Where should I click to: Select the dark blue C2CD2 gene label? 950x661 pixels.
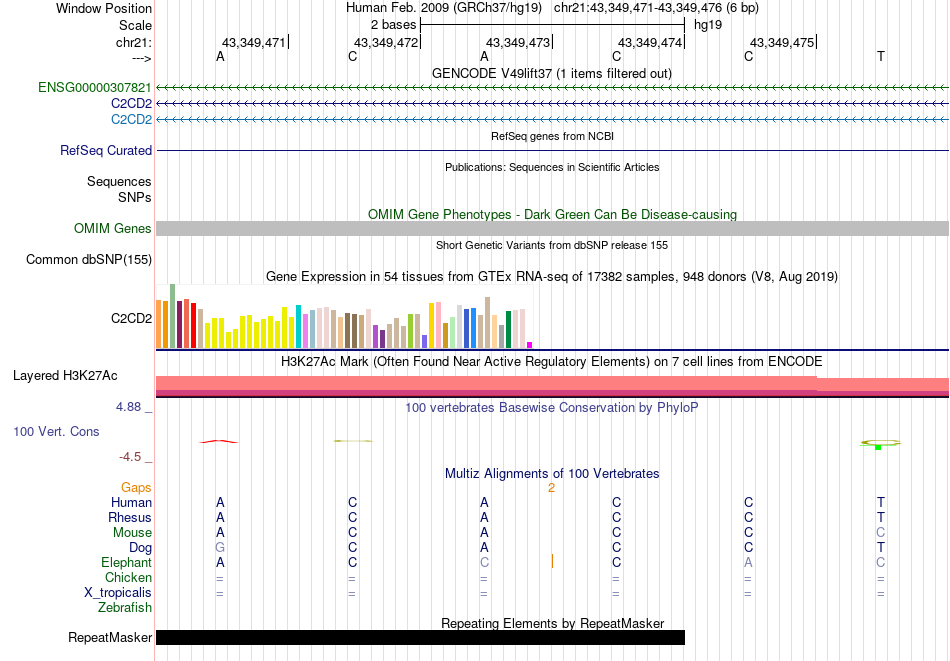point(131,104)
